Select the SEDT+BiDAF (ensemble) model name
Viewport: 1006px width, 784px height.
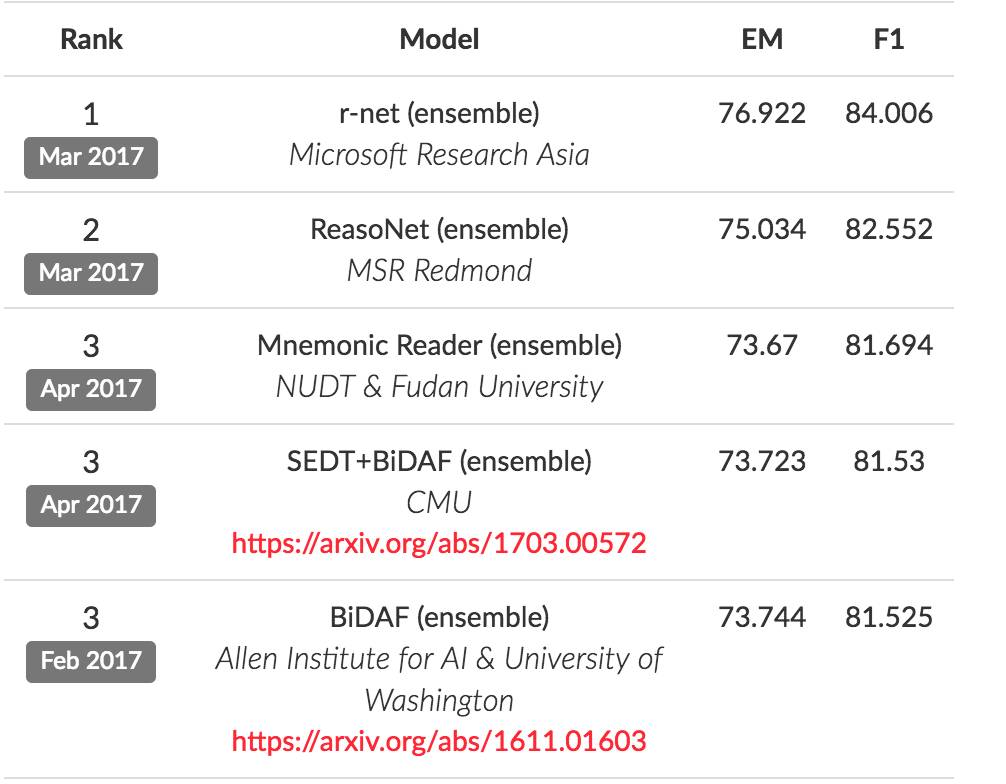[439, 461]
